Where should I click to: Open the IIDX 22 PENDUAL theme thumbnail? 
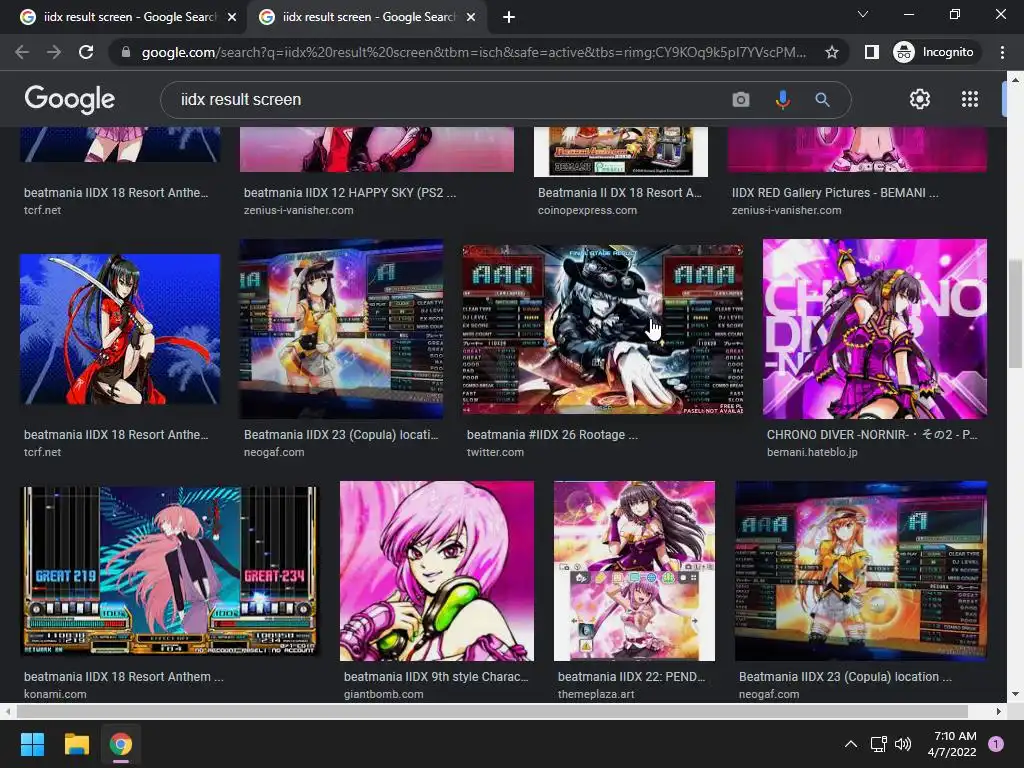634,571
